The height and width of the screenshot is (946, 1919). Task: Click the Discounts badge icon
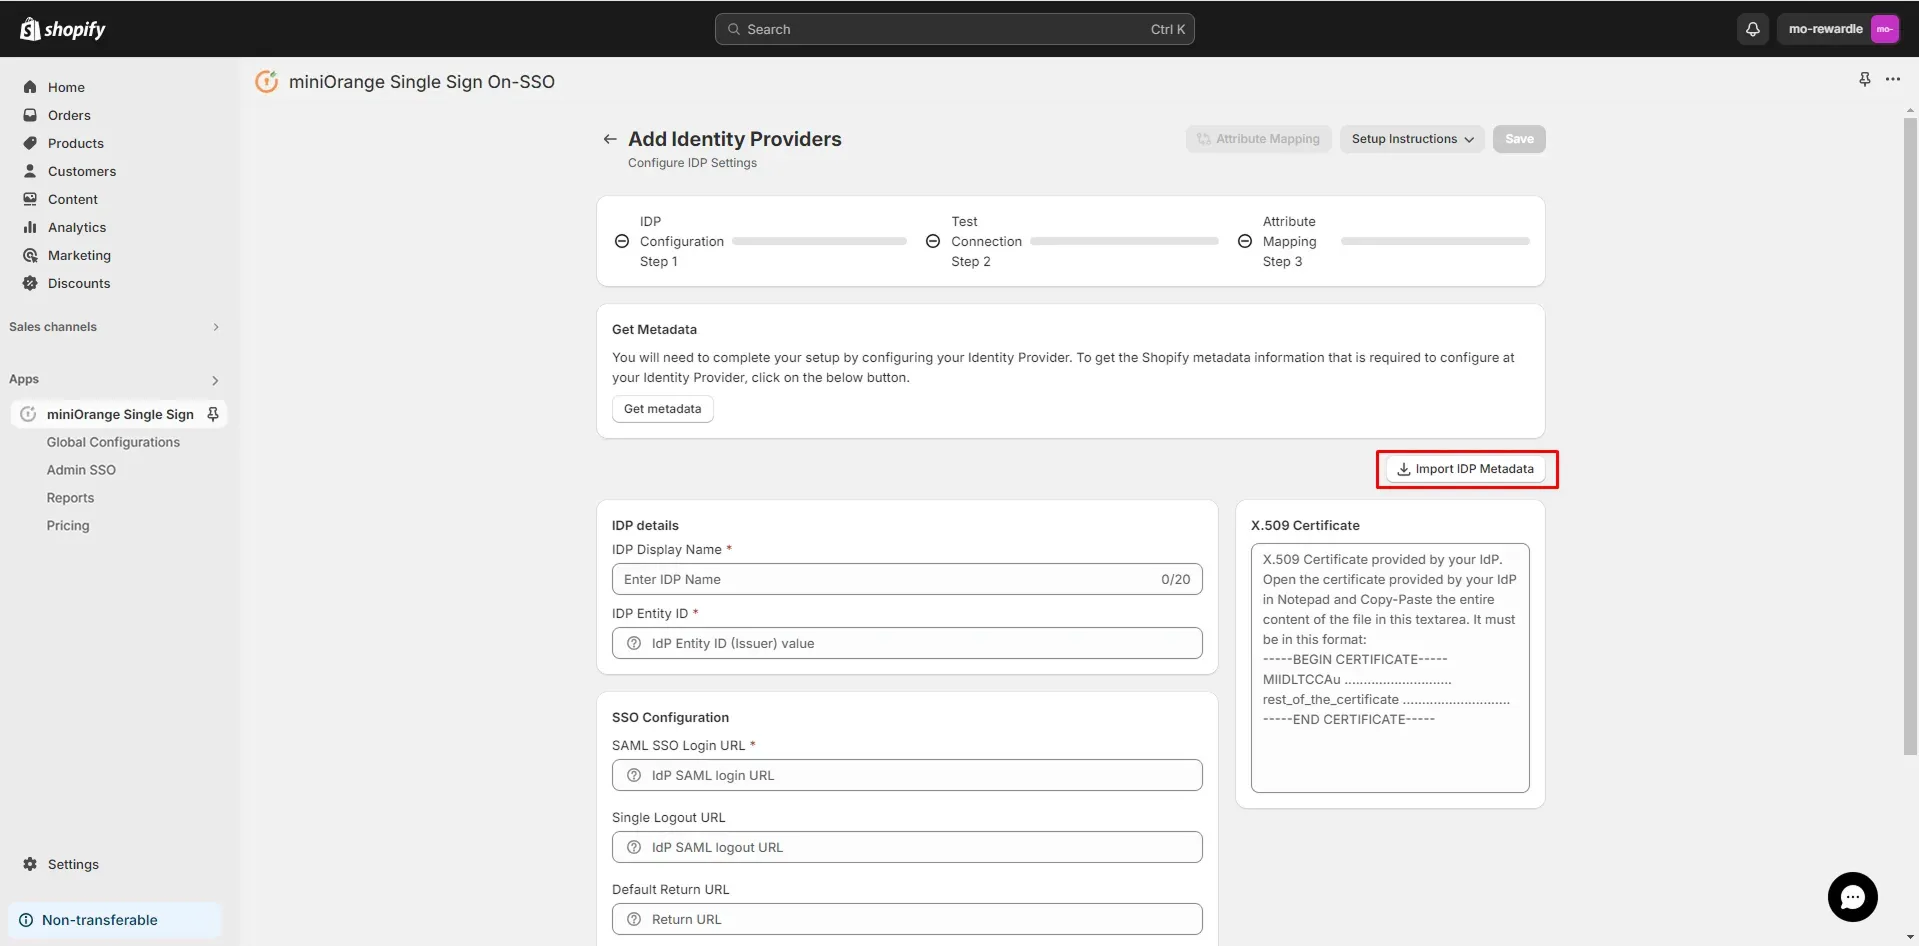(30, 283)
